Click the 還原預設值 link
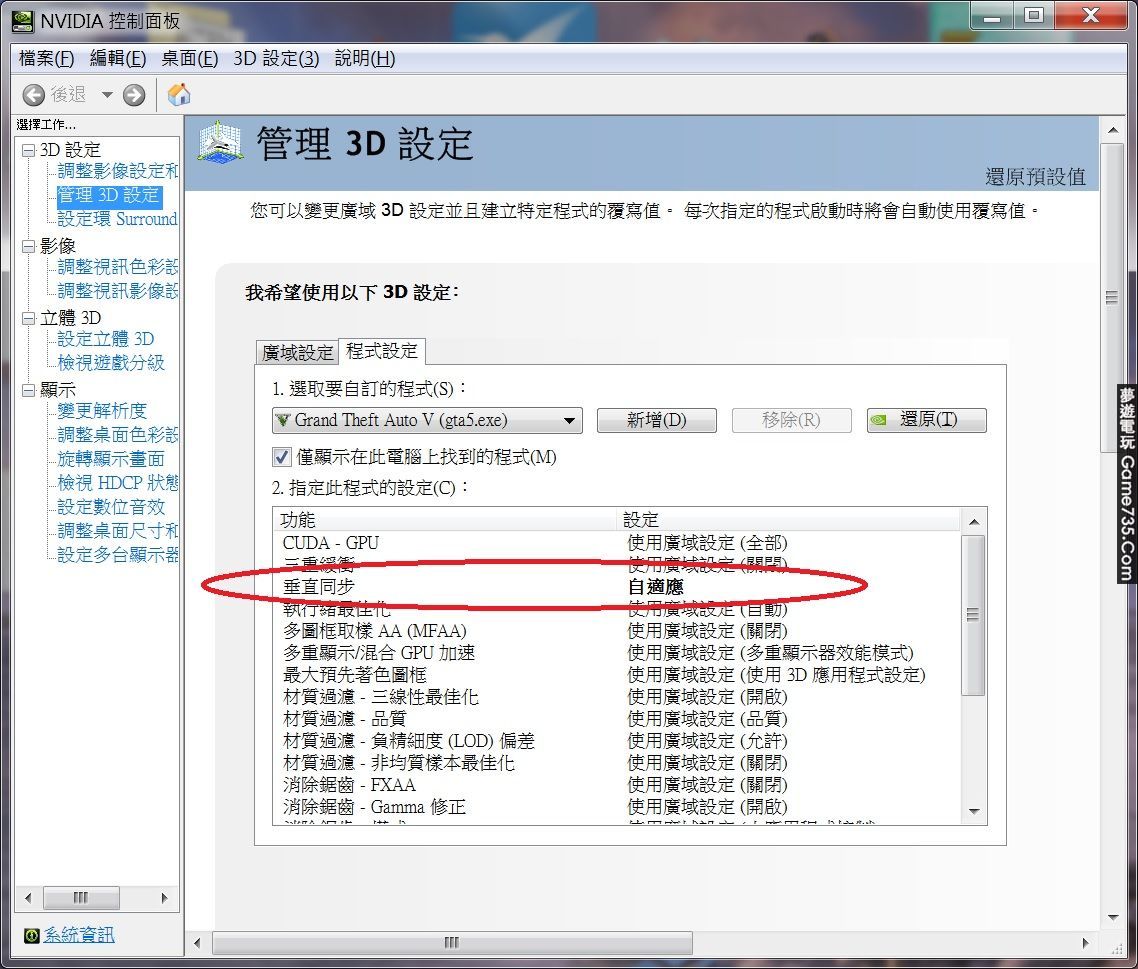The width and height of the screenshot is (1138, 969). pos(1035,176)
